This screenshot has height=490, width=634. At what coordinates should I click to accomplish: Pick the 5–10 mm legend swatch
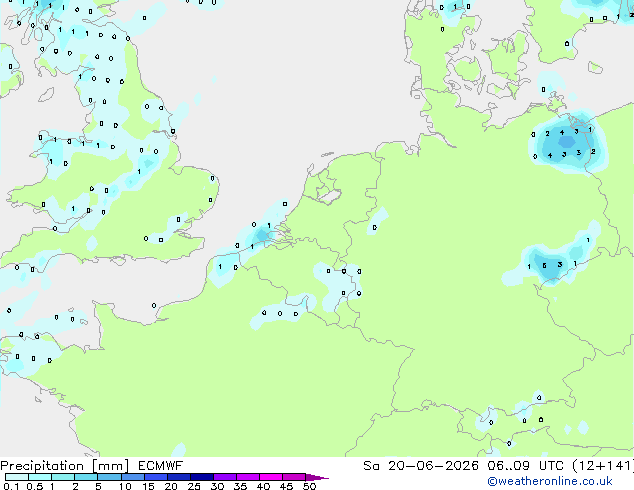click(x=109, y=477)
